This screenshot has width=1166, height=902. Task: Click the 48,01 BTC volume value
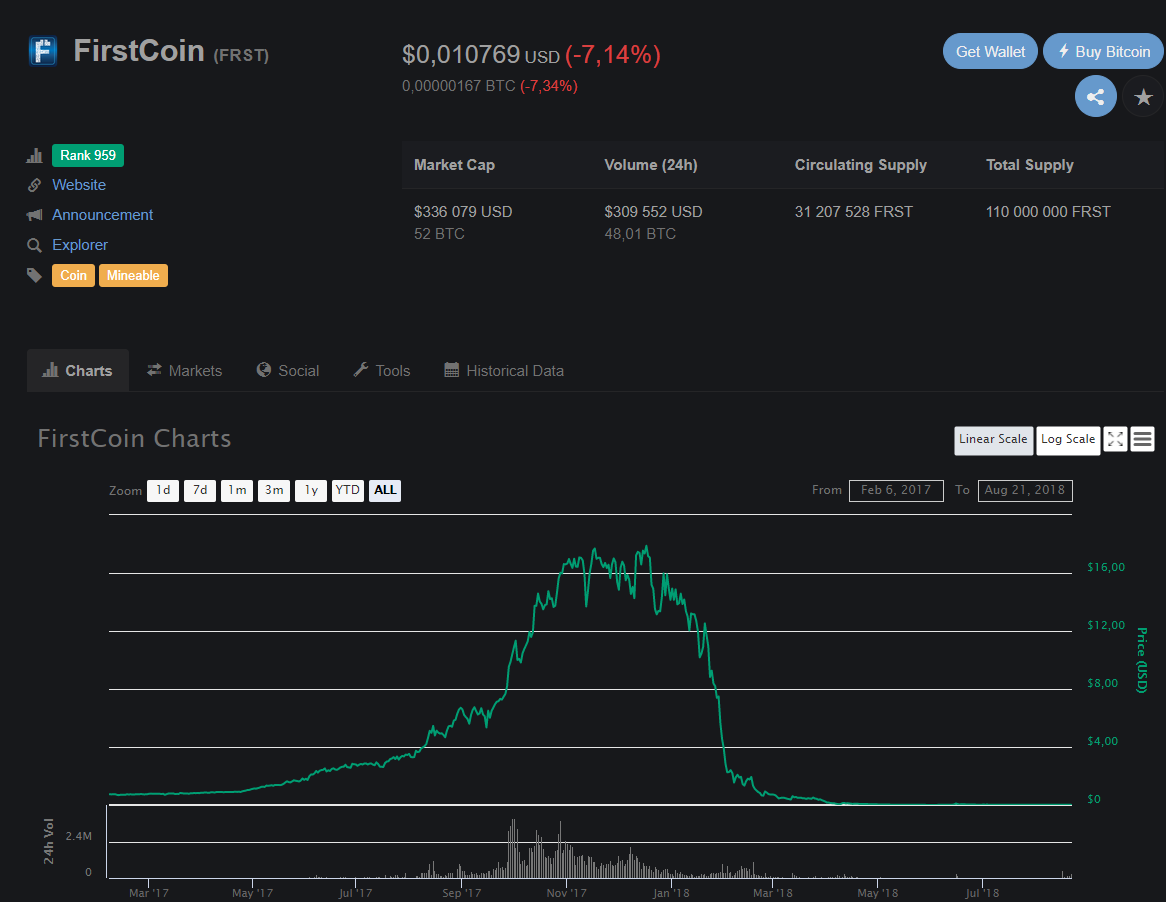pos(640,234)
